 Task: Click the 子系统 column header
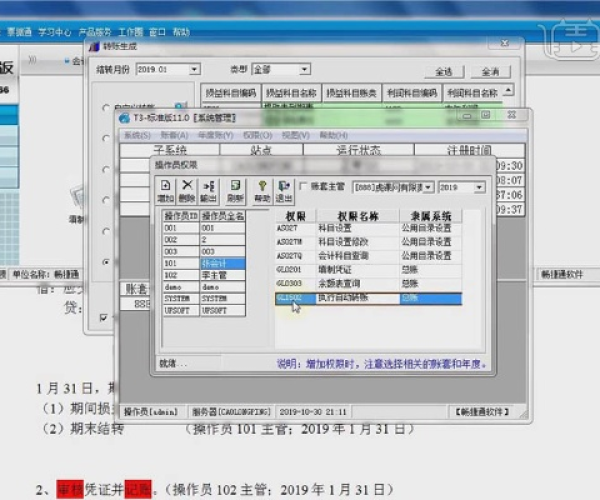click(x=170, y=150)
